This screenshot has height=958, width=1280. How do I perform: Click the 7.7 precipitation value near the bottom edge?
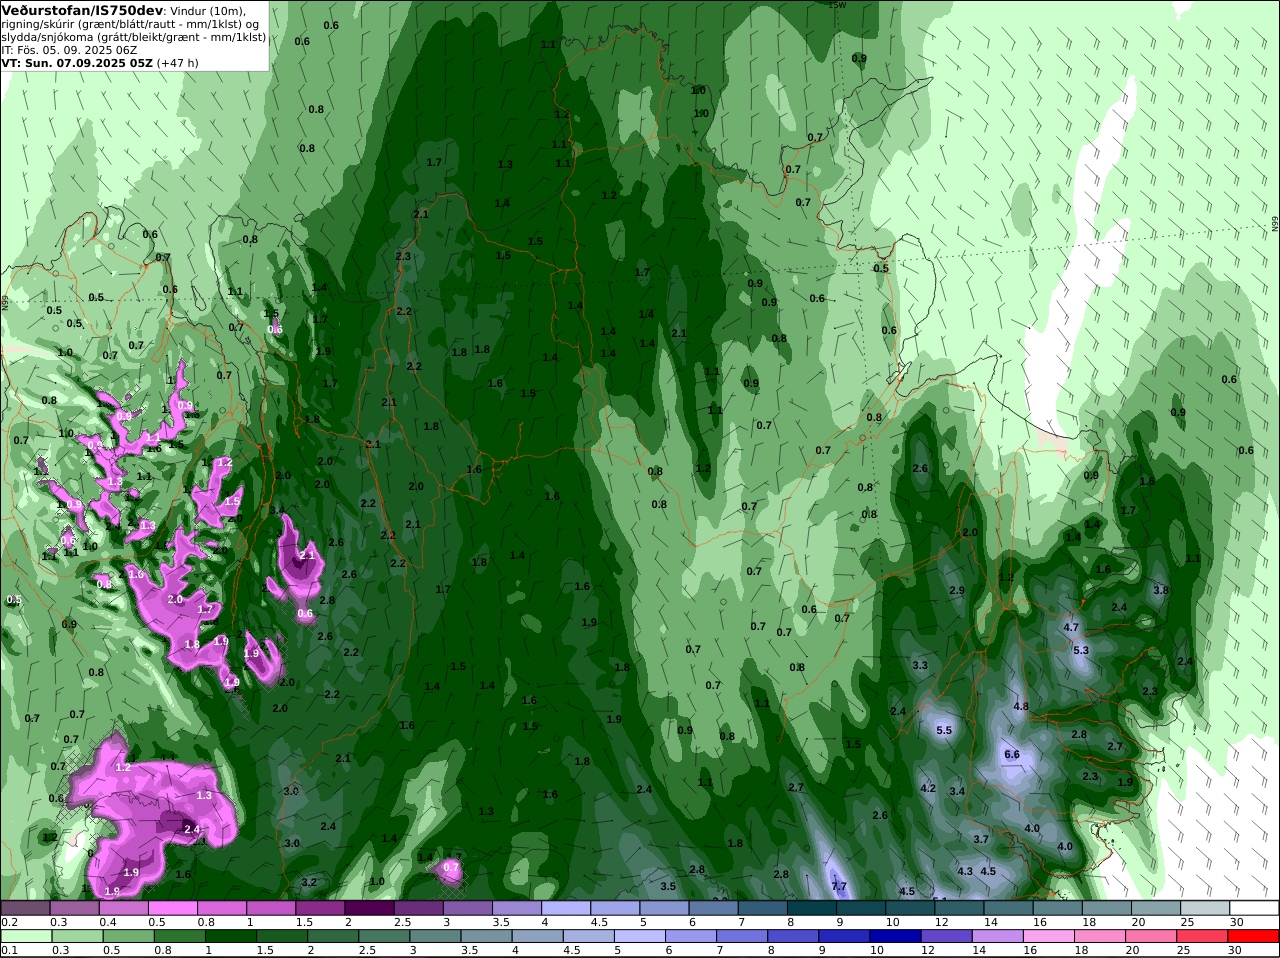pos(839,886)
